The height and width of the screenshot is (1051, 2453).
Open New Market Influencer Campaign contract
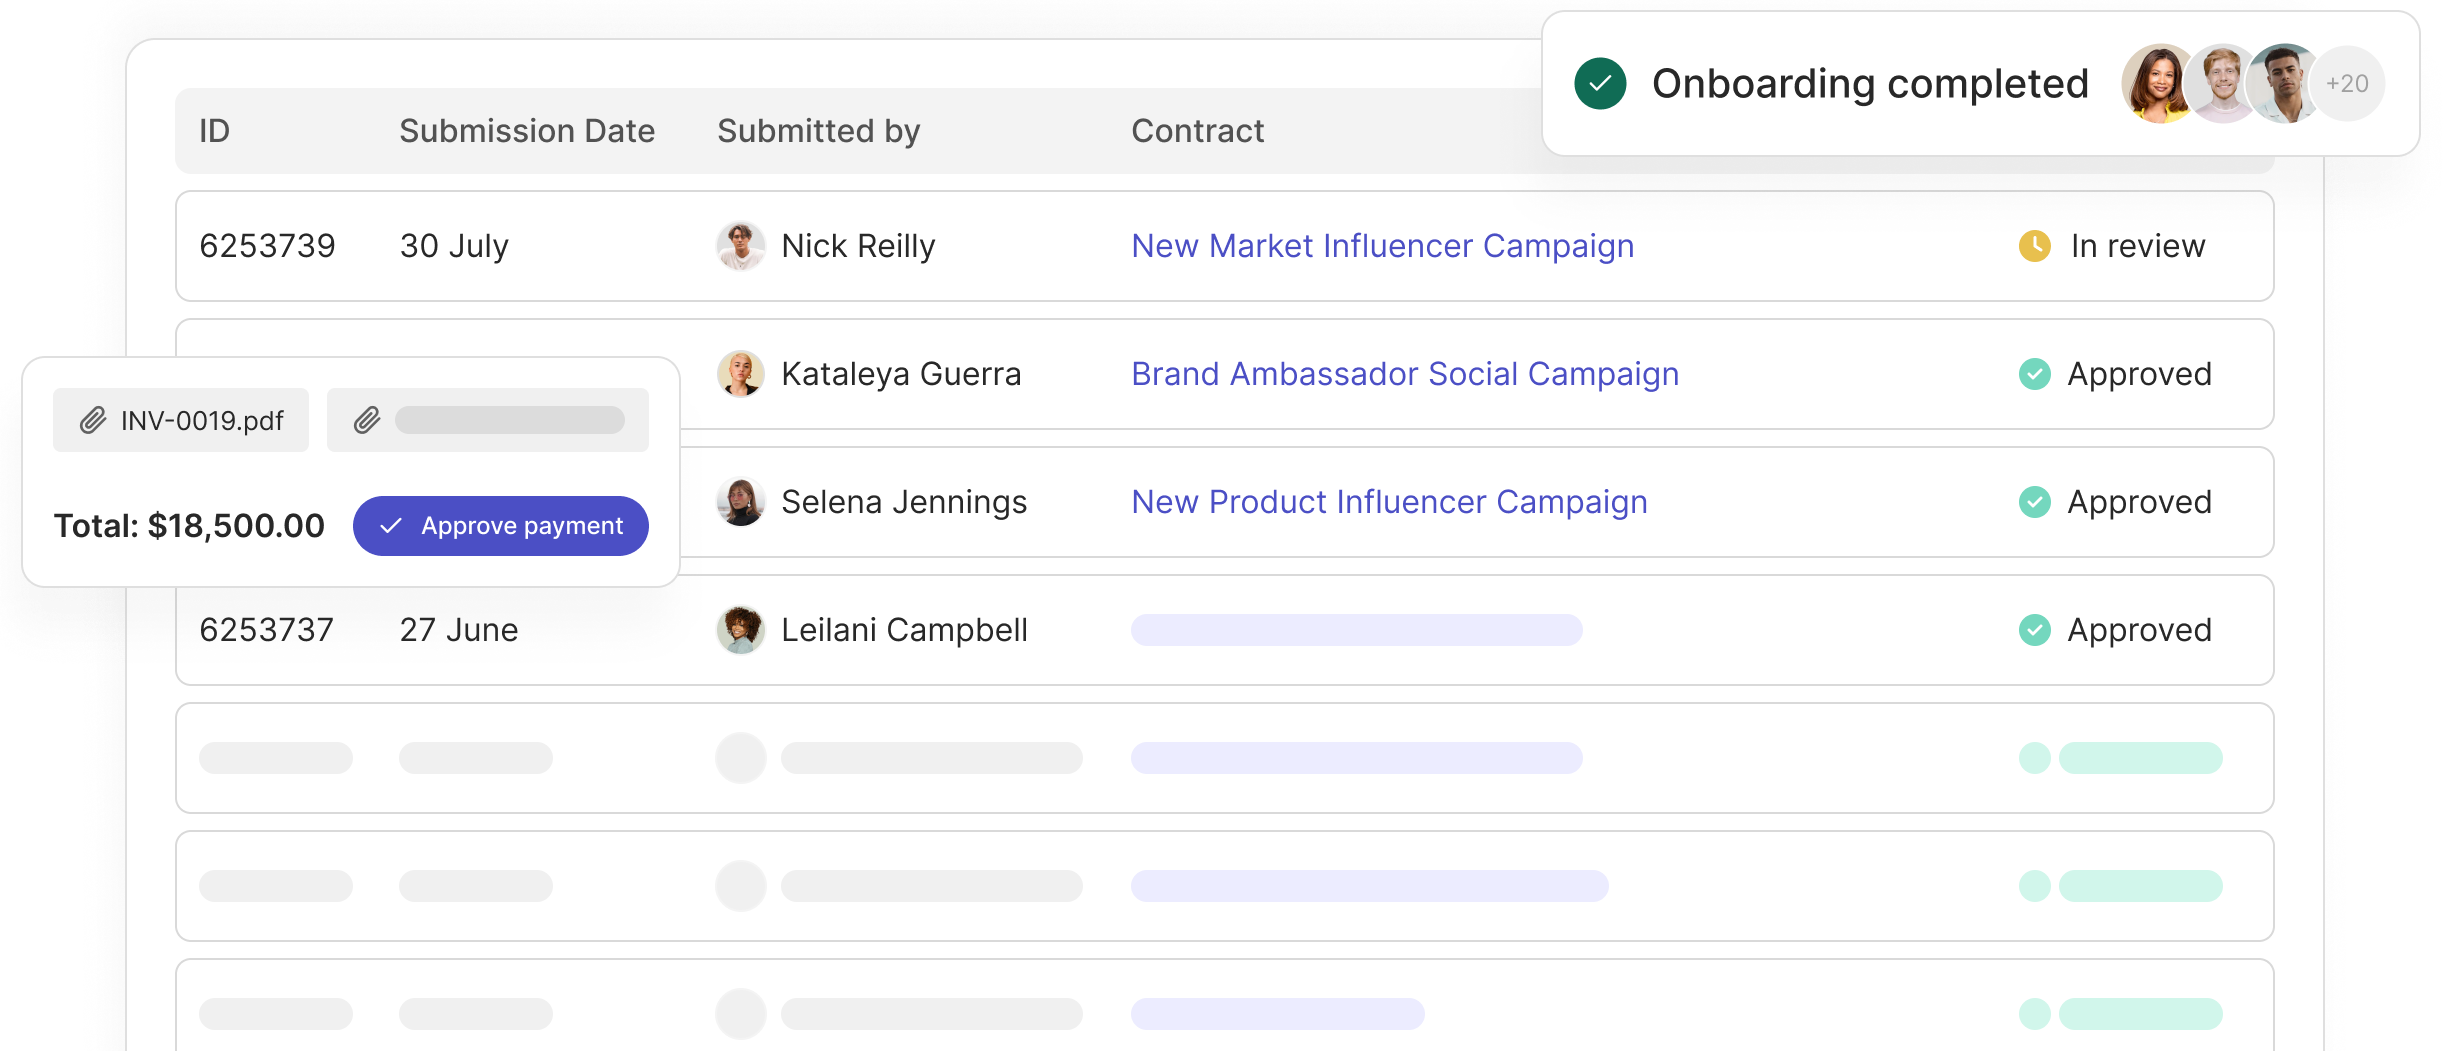tap(1382, 246)
